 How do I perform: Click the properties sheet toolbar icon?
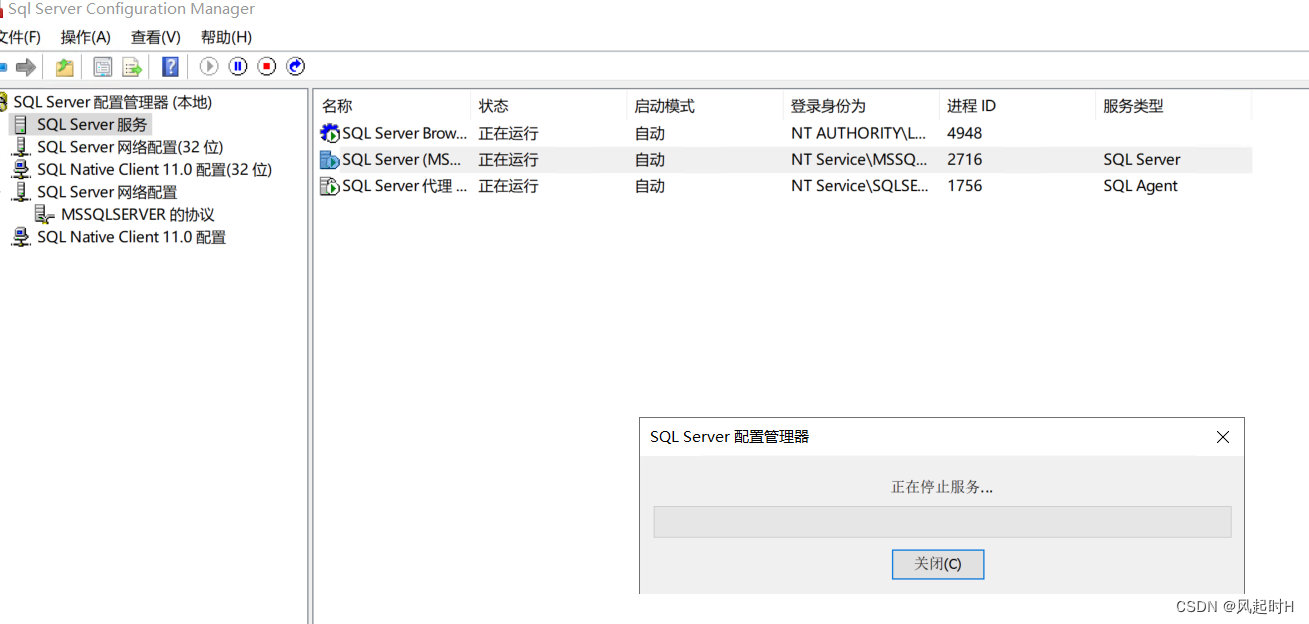click(102, 66)
